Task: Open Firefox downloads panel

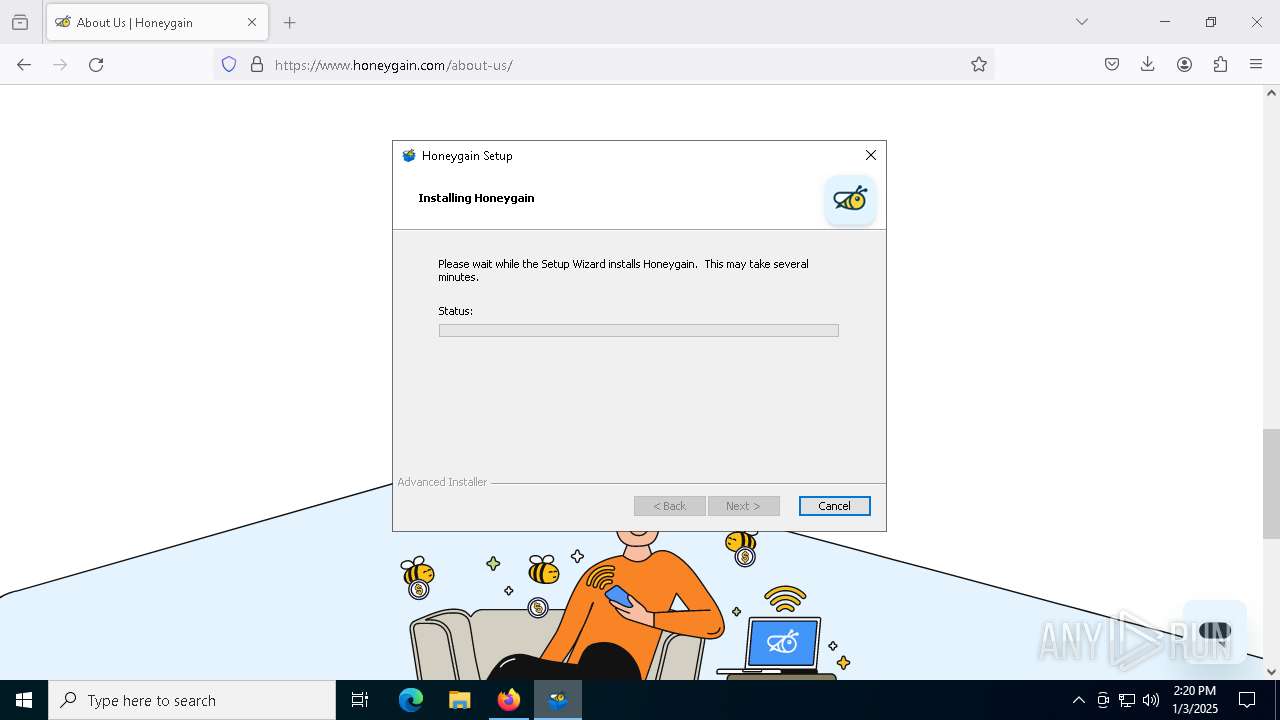Action: pyautogui.click(x=1147, y=64)
